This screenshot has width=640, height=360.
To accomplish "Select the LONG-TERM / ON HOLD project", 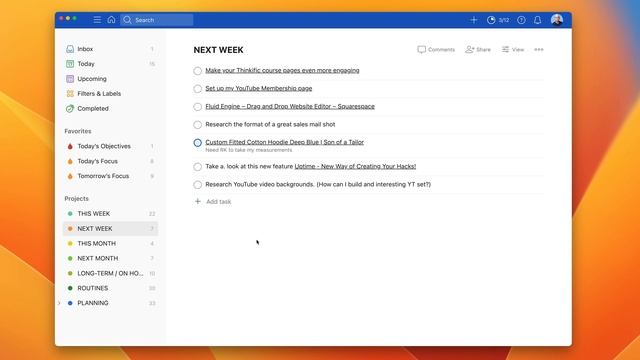I will (x=110, y=273).
